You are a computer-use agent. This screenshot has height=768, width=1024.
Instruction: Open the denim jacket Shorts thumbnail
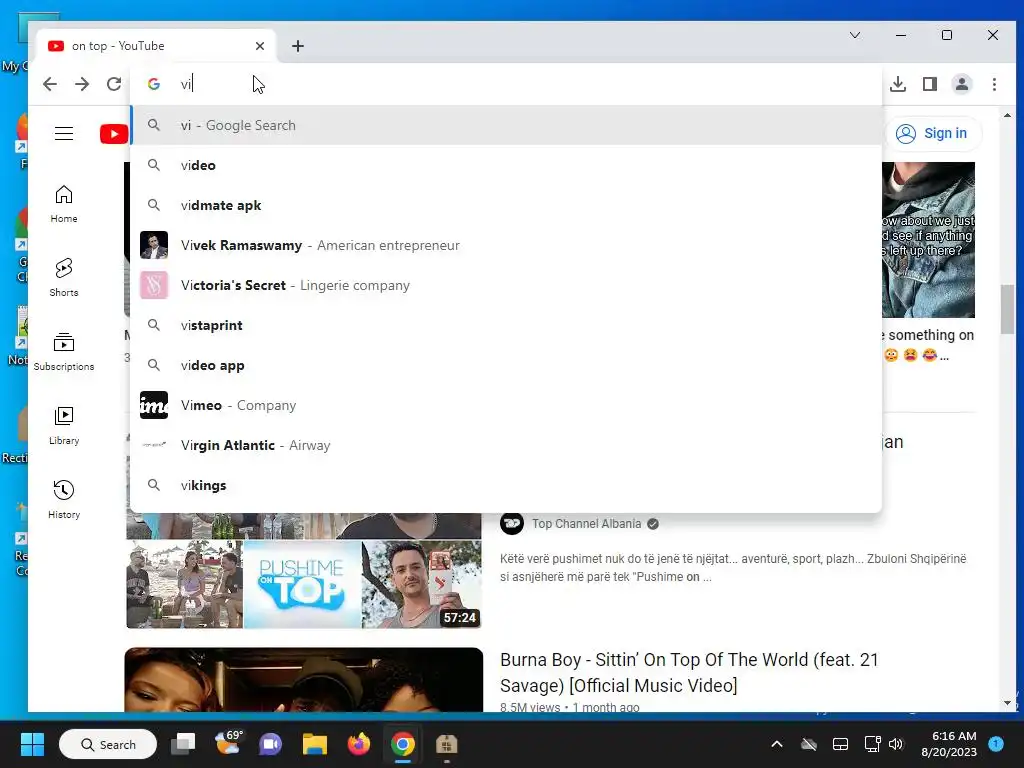[x=928, y=240]
